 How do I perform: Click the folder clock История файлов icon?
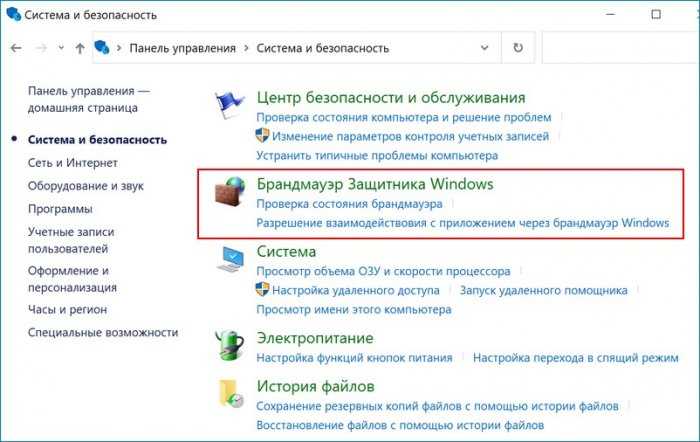(231, 394)
